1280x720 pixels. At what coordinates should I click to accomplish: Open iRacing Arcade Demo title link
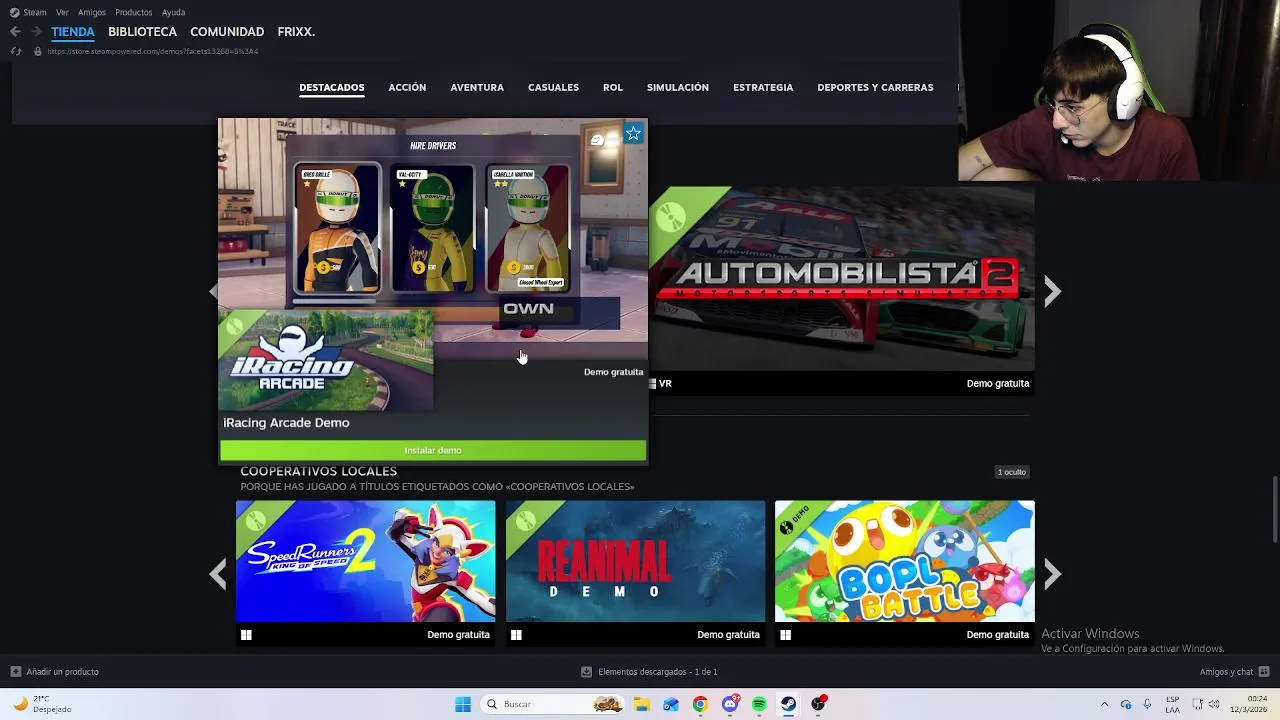286,422
